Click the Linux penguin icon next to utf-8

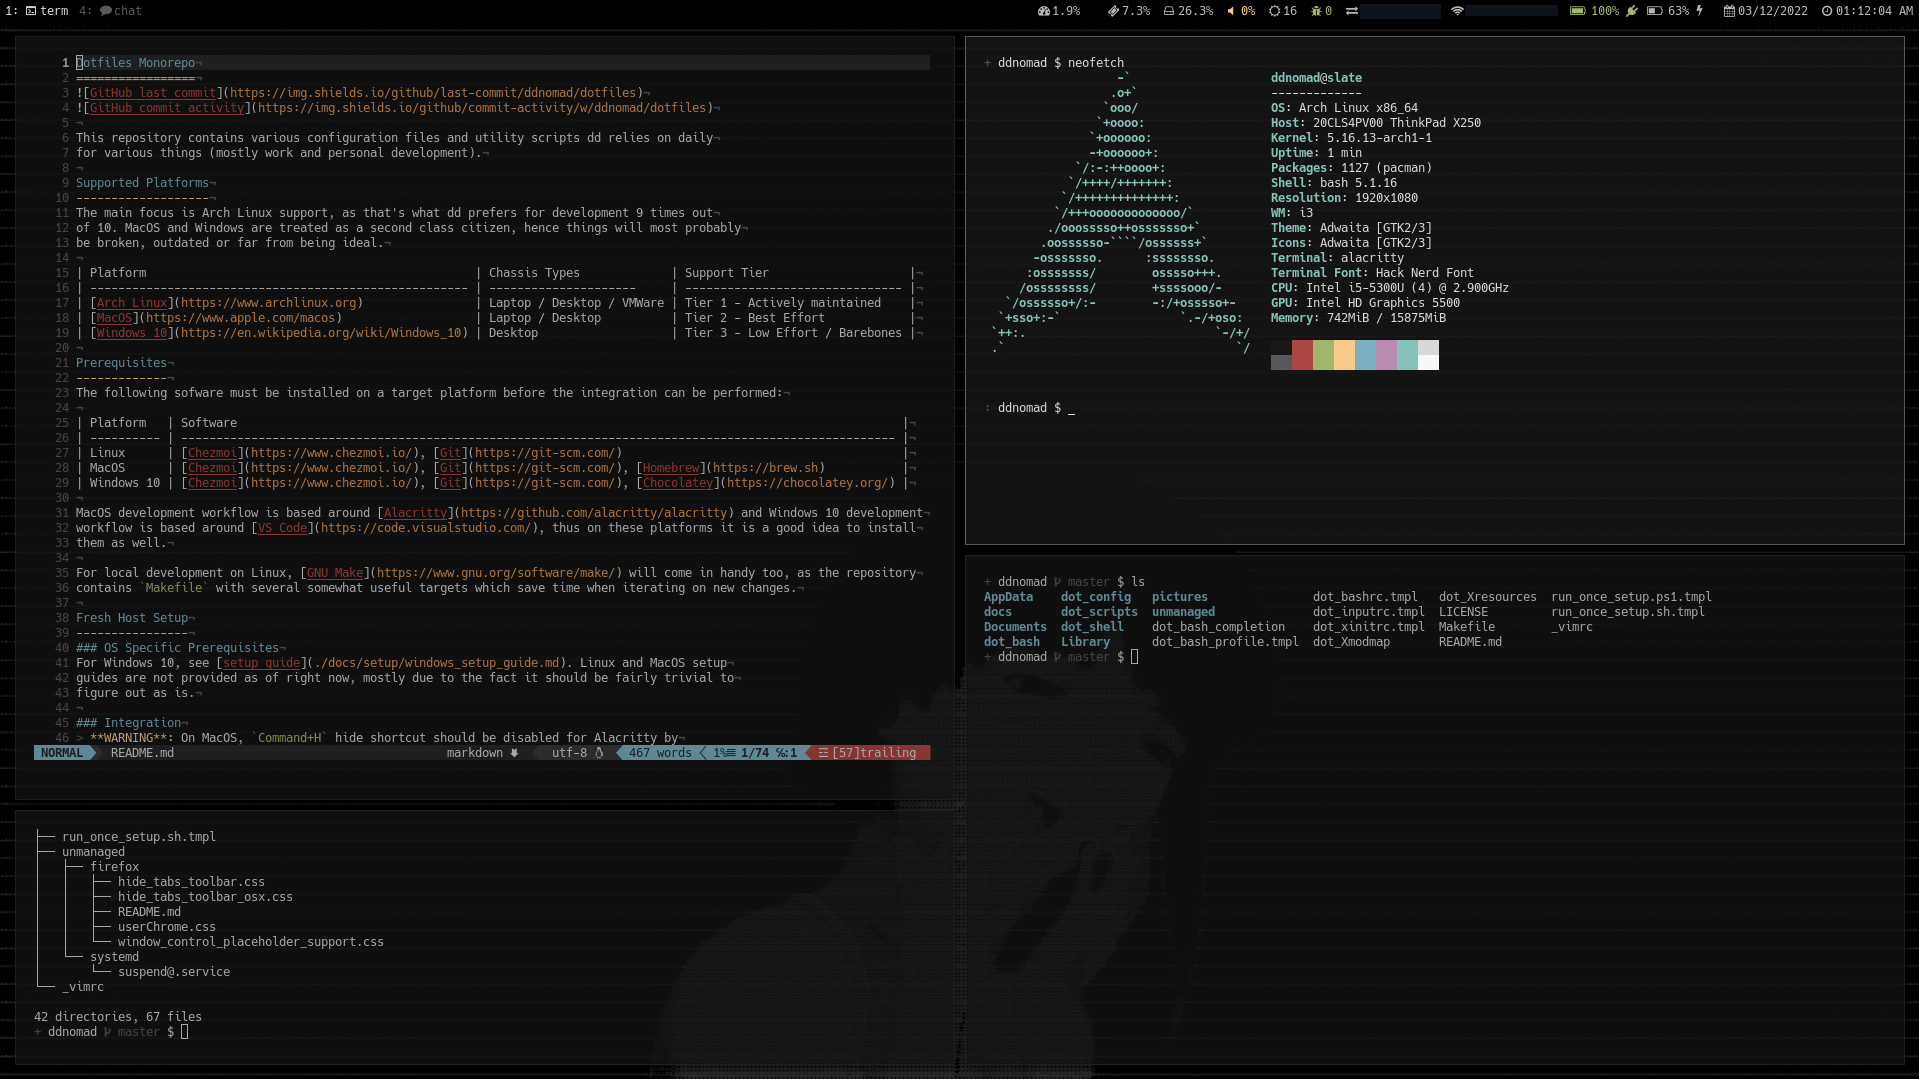tap(599, 753)
